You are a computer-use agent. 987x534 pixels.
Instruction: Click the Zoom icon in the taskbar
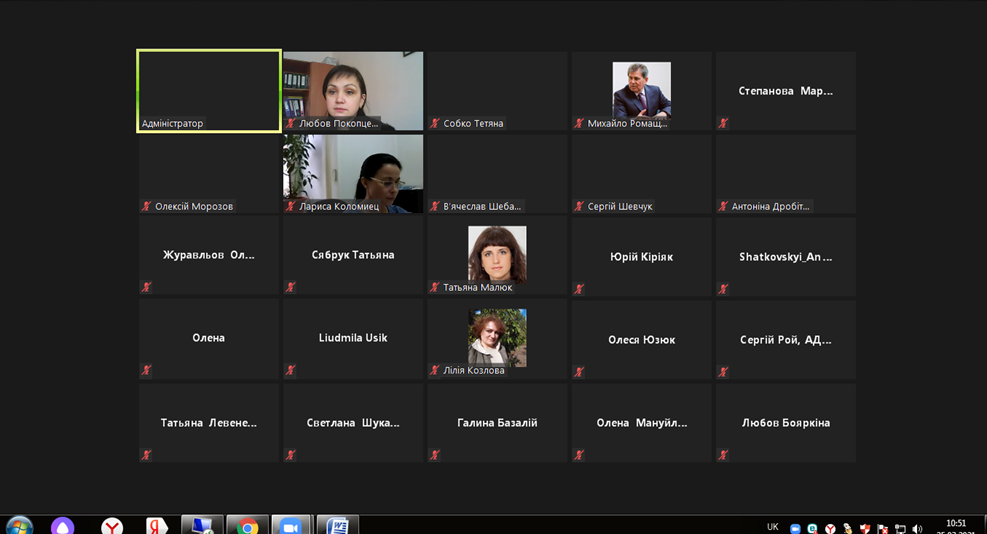(x=291, y=526)
